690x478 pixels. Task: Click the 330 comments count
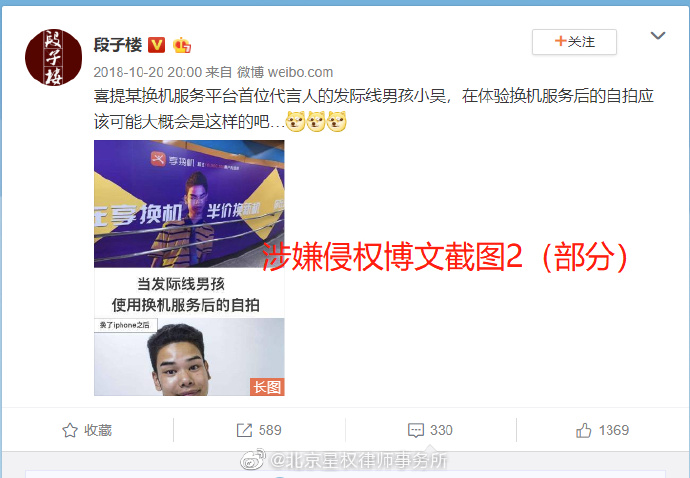pyautogui.click(x=441, y=430)
